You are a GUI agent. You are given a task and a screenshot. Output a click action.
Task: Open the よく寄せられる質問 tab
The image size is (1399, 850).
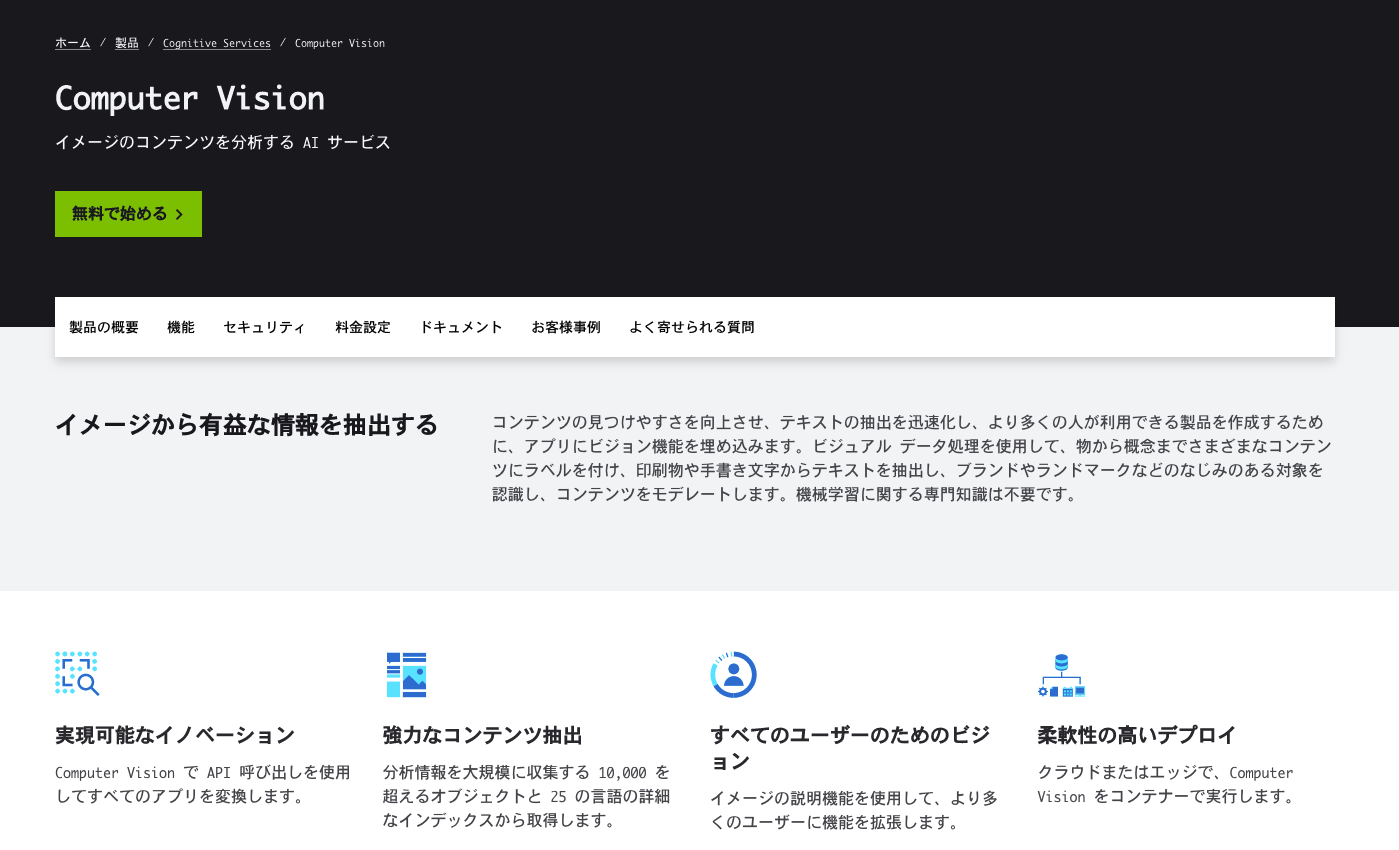(x=692, y=327)
